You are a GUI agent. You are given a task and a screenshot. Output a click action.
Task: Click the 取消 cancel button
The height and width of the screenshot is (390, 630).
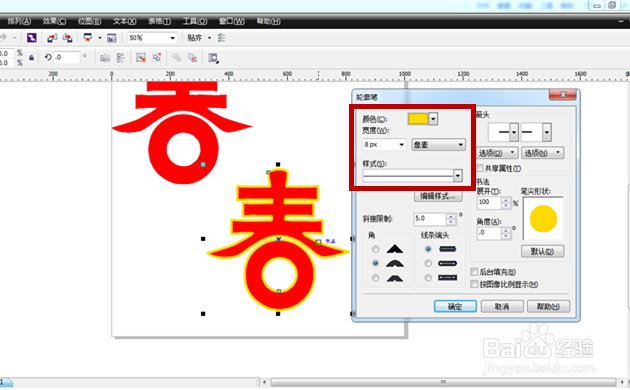click(x=502, y=306)
